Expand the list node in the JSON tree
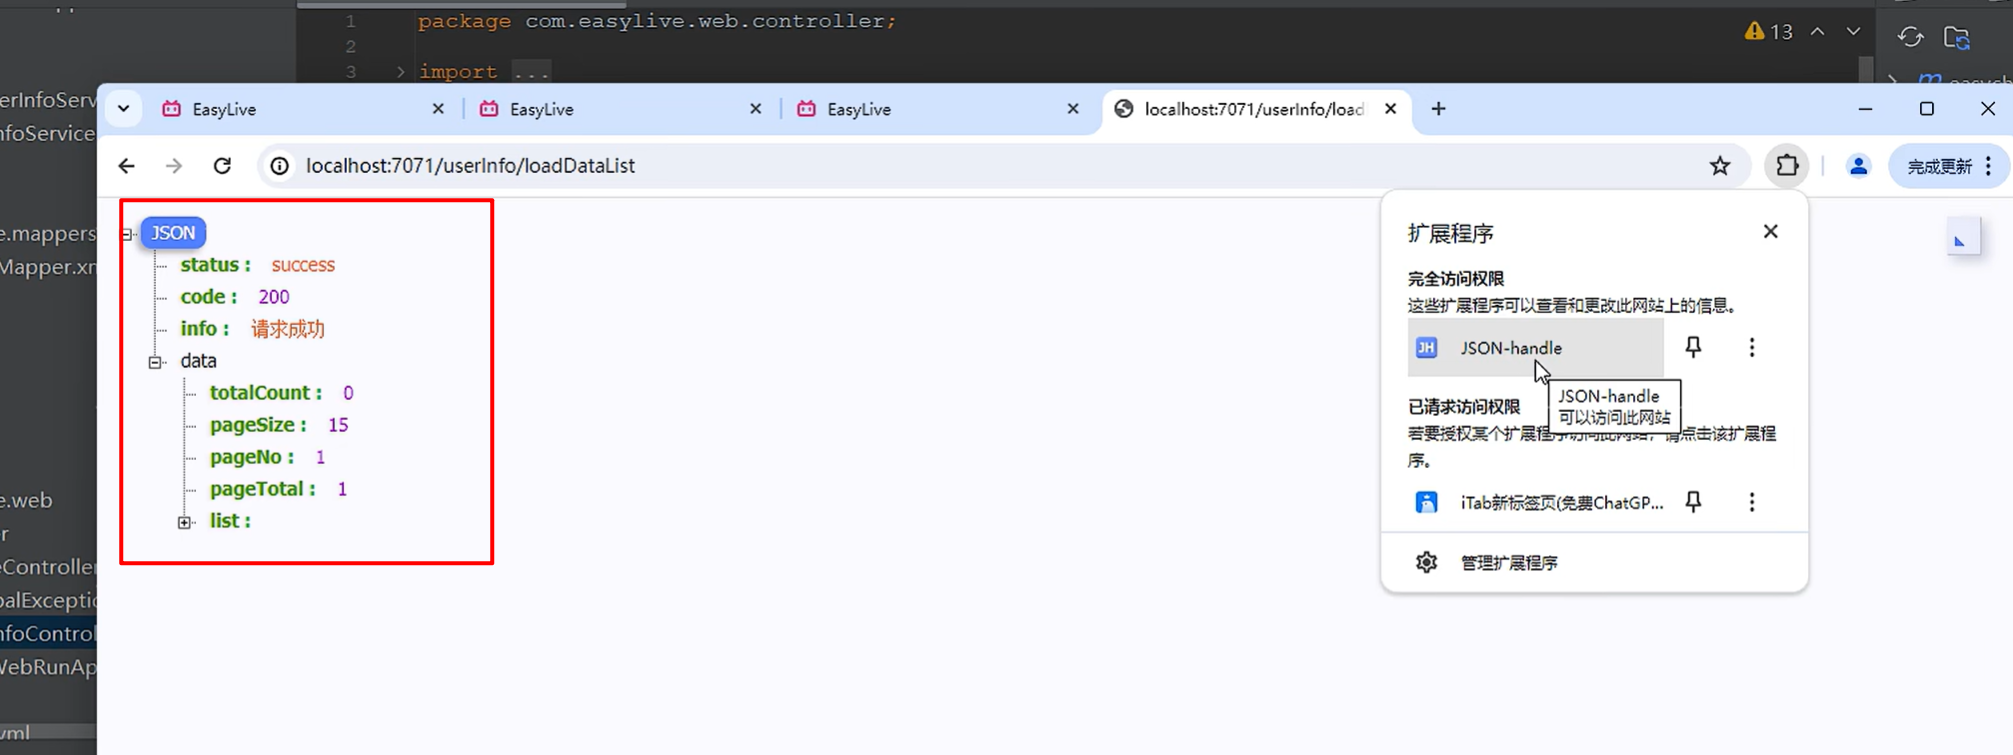2013x755 pixels. click(185, 522)
